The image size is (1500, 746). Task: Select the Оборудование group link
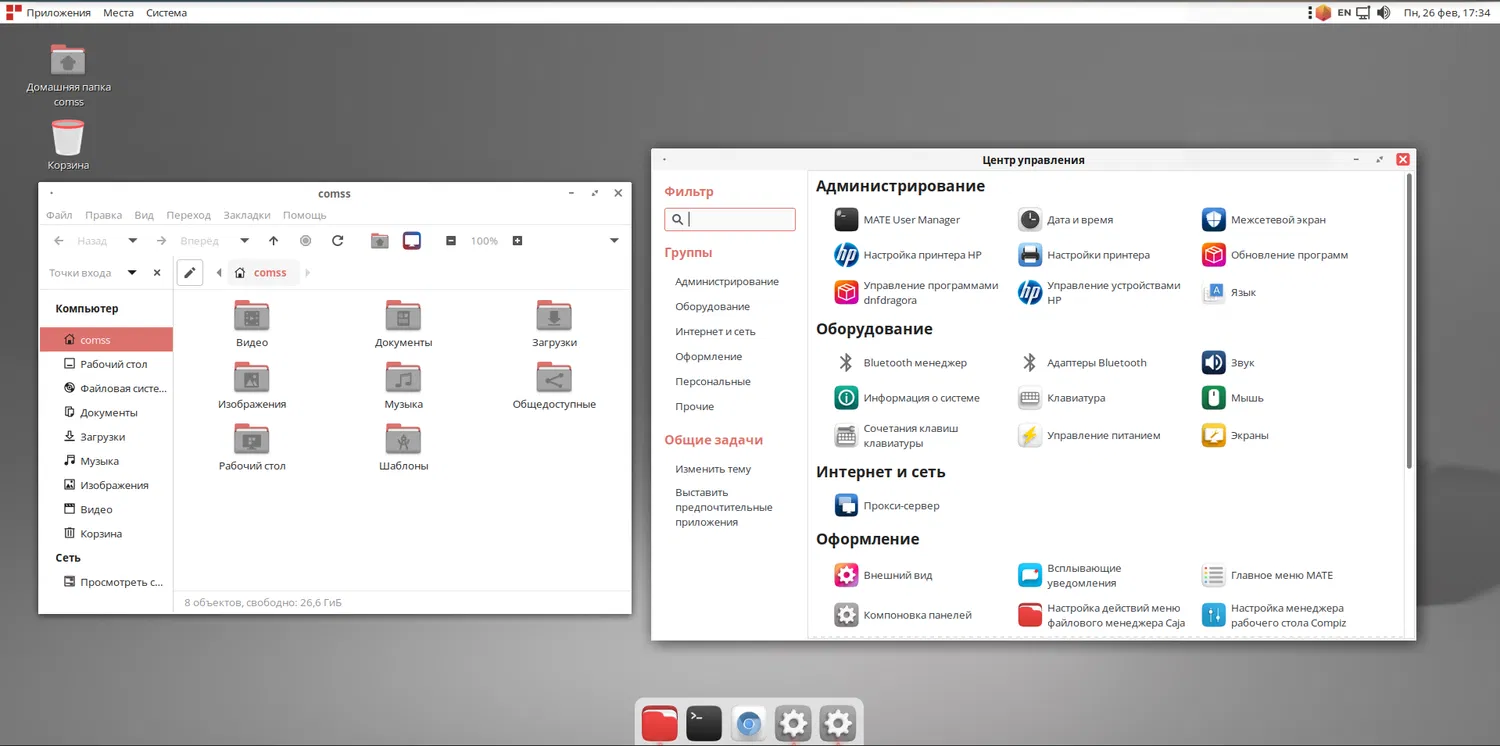click(x=712, y=307)
